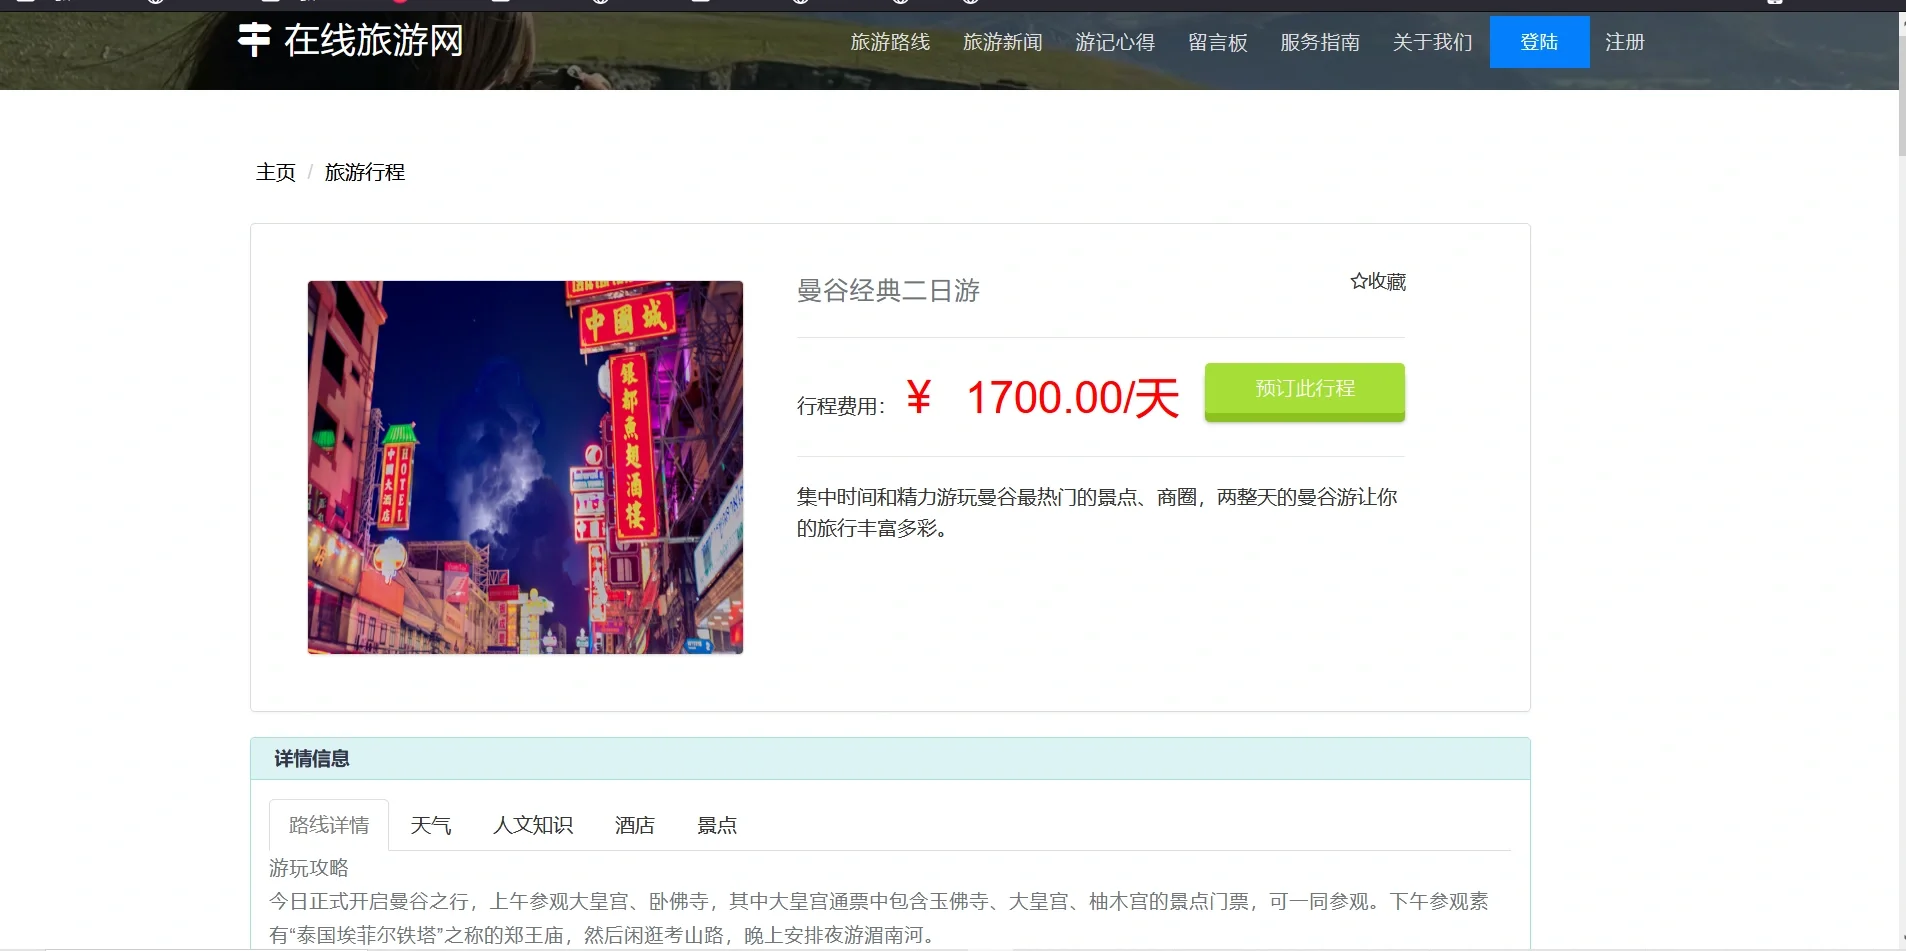Switch to the 人文知识 tab

[x=533, y=824]
